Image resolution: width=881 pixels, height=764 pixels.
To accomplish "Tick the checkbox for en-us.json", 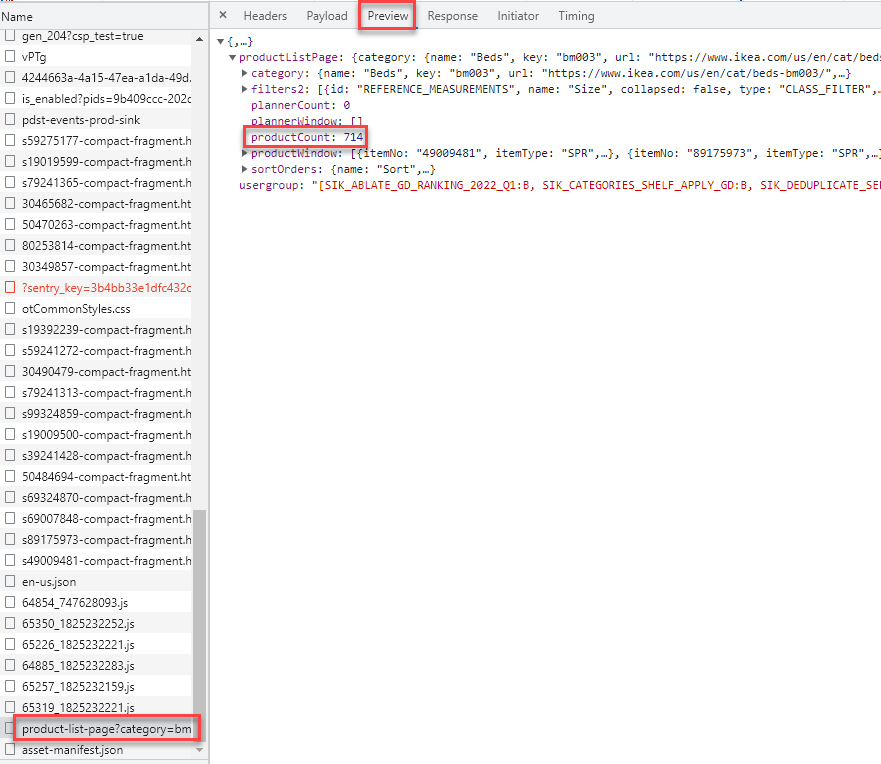I will (x=11, y=582).
